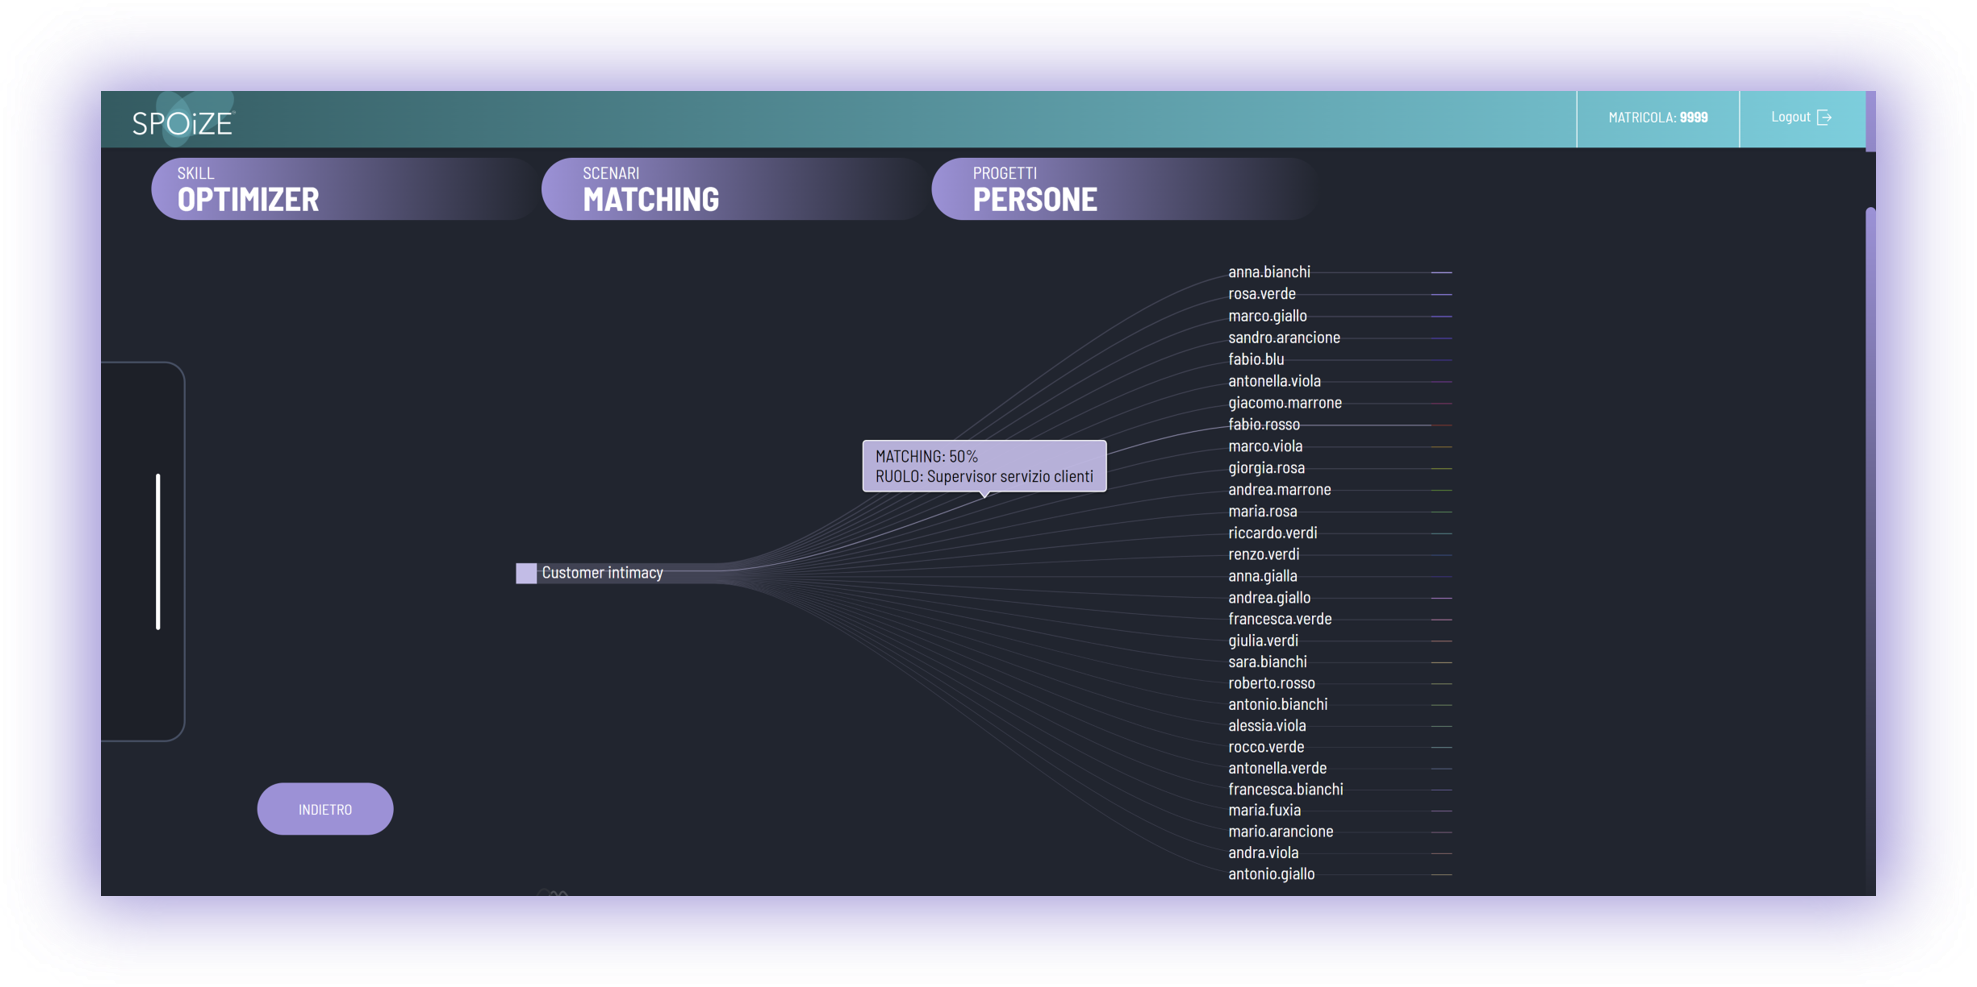1977x987 pixels.
Task: Select roberto.rosso in the list
Action: [1271, 683]
